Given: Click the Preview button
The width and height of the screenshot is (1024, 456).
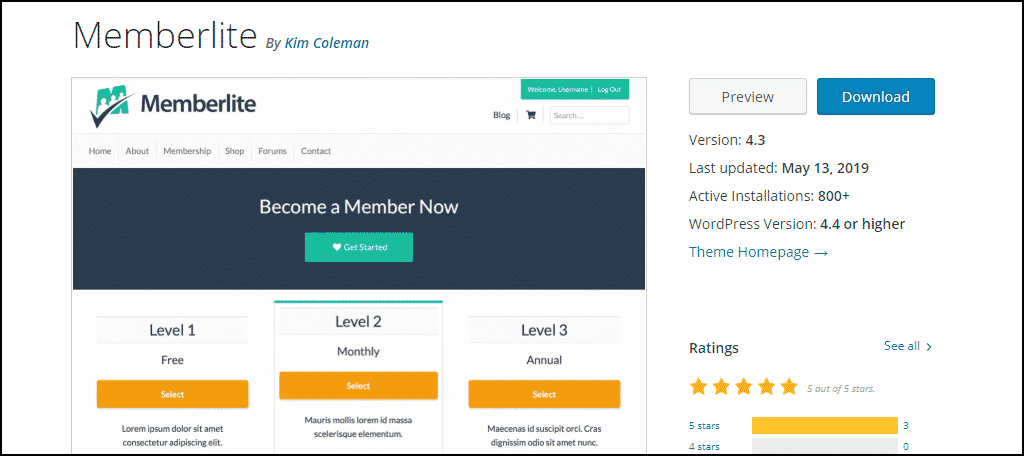Looking at the screenshot, I should pos(748,97).
